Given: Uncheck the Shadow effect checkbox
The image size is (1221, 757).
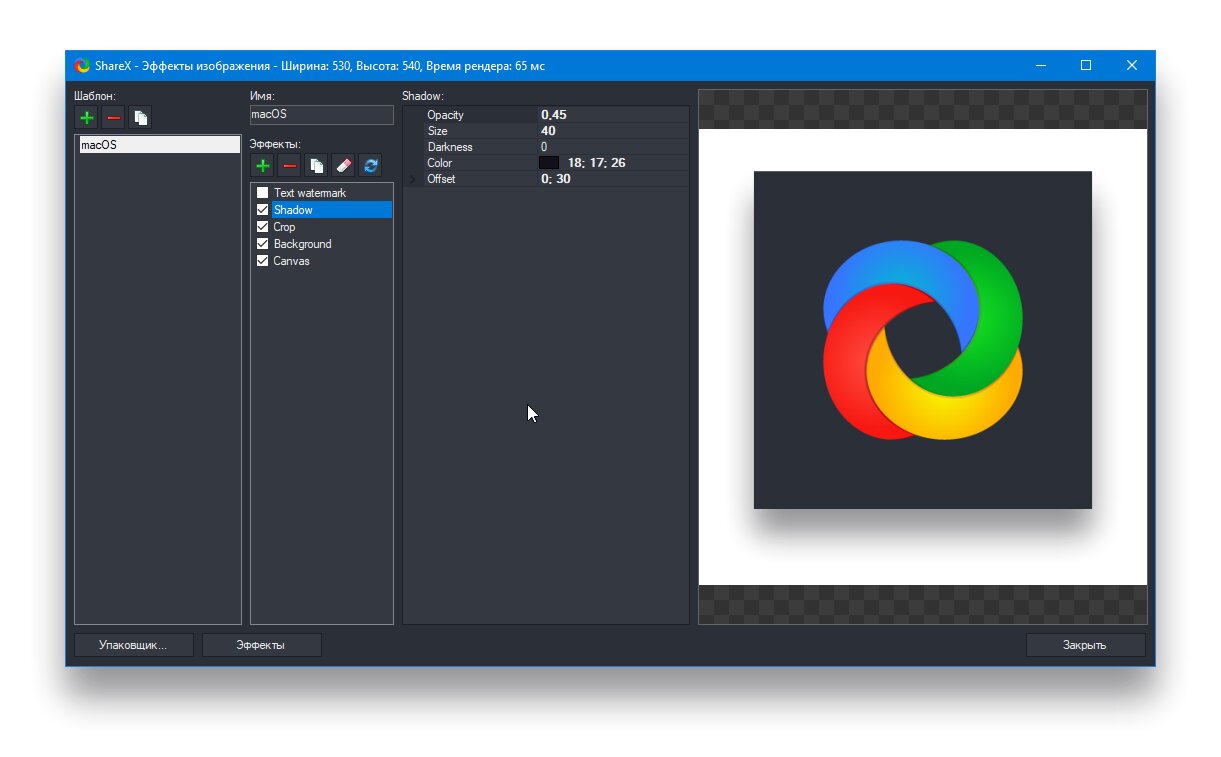Looking at the screenshot, I should [x=263, y=210].
